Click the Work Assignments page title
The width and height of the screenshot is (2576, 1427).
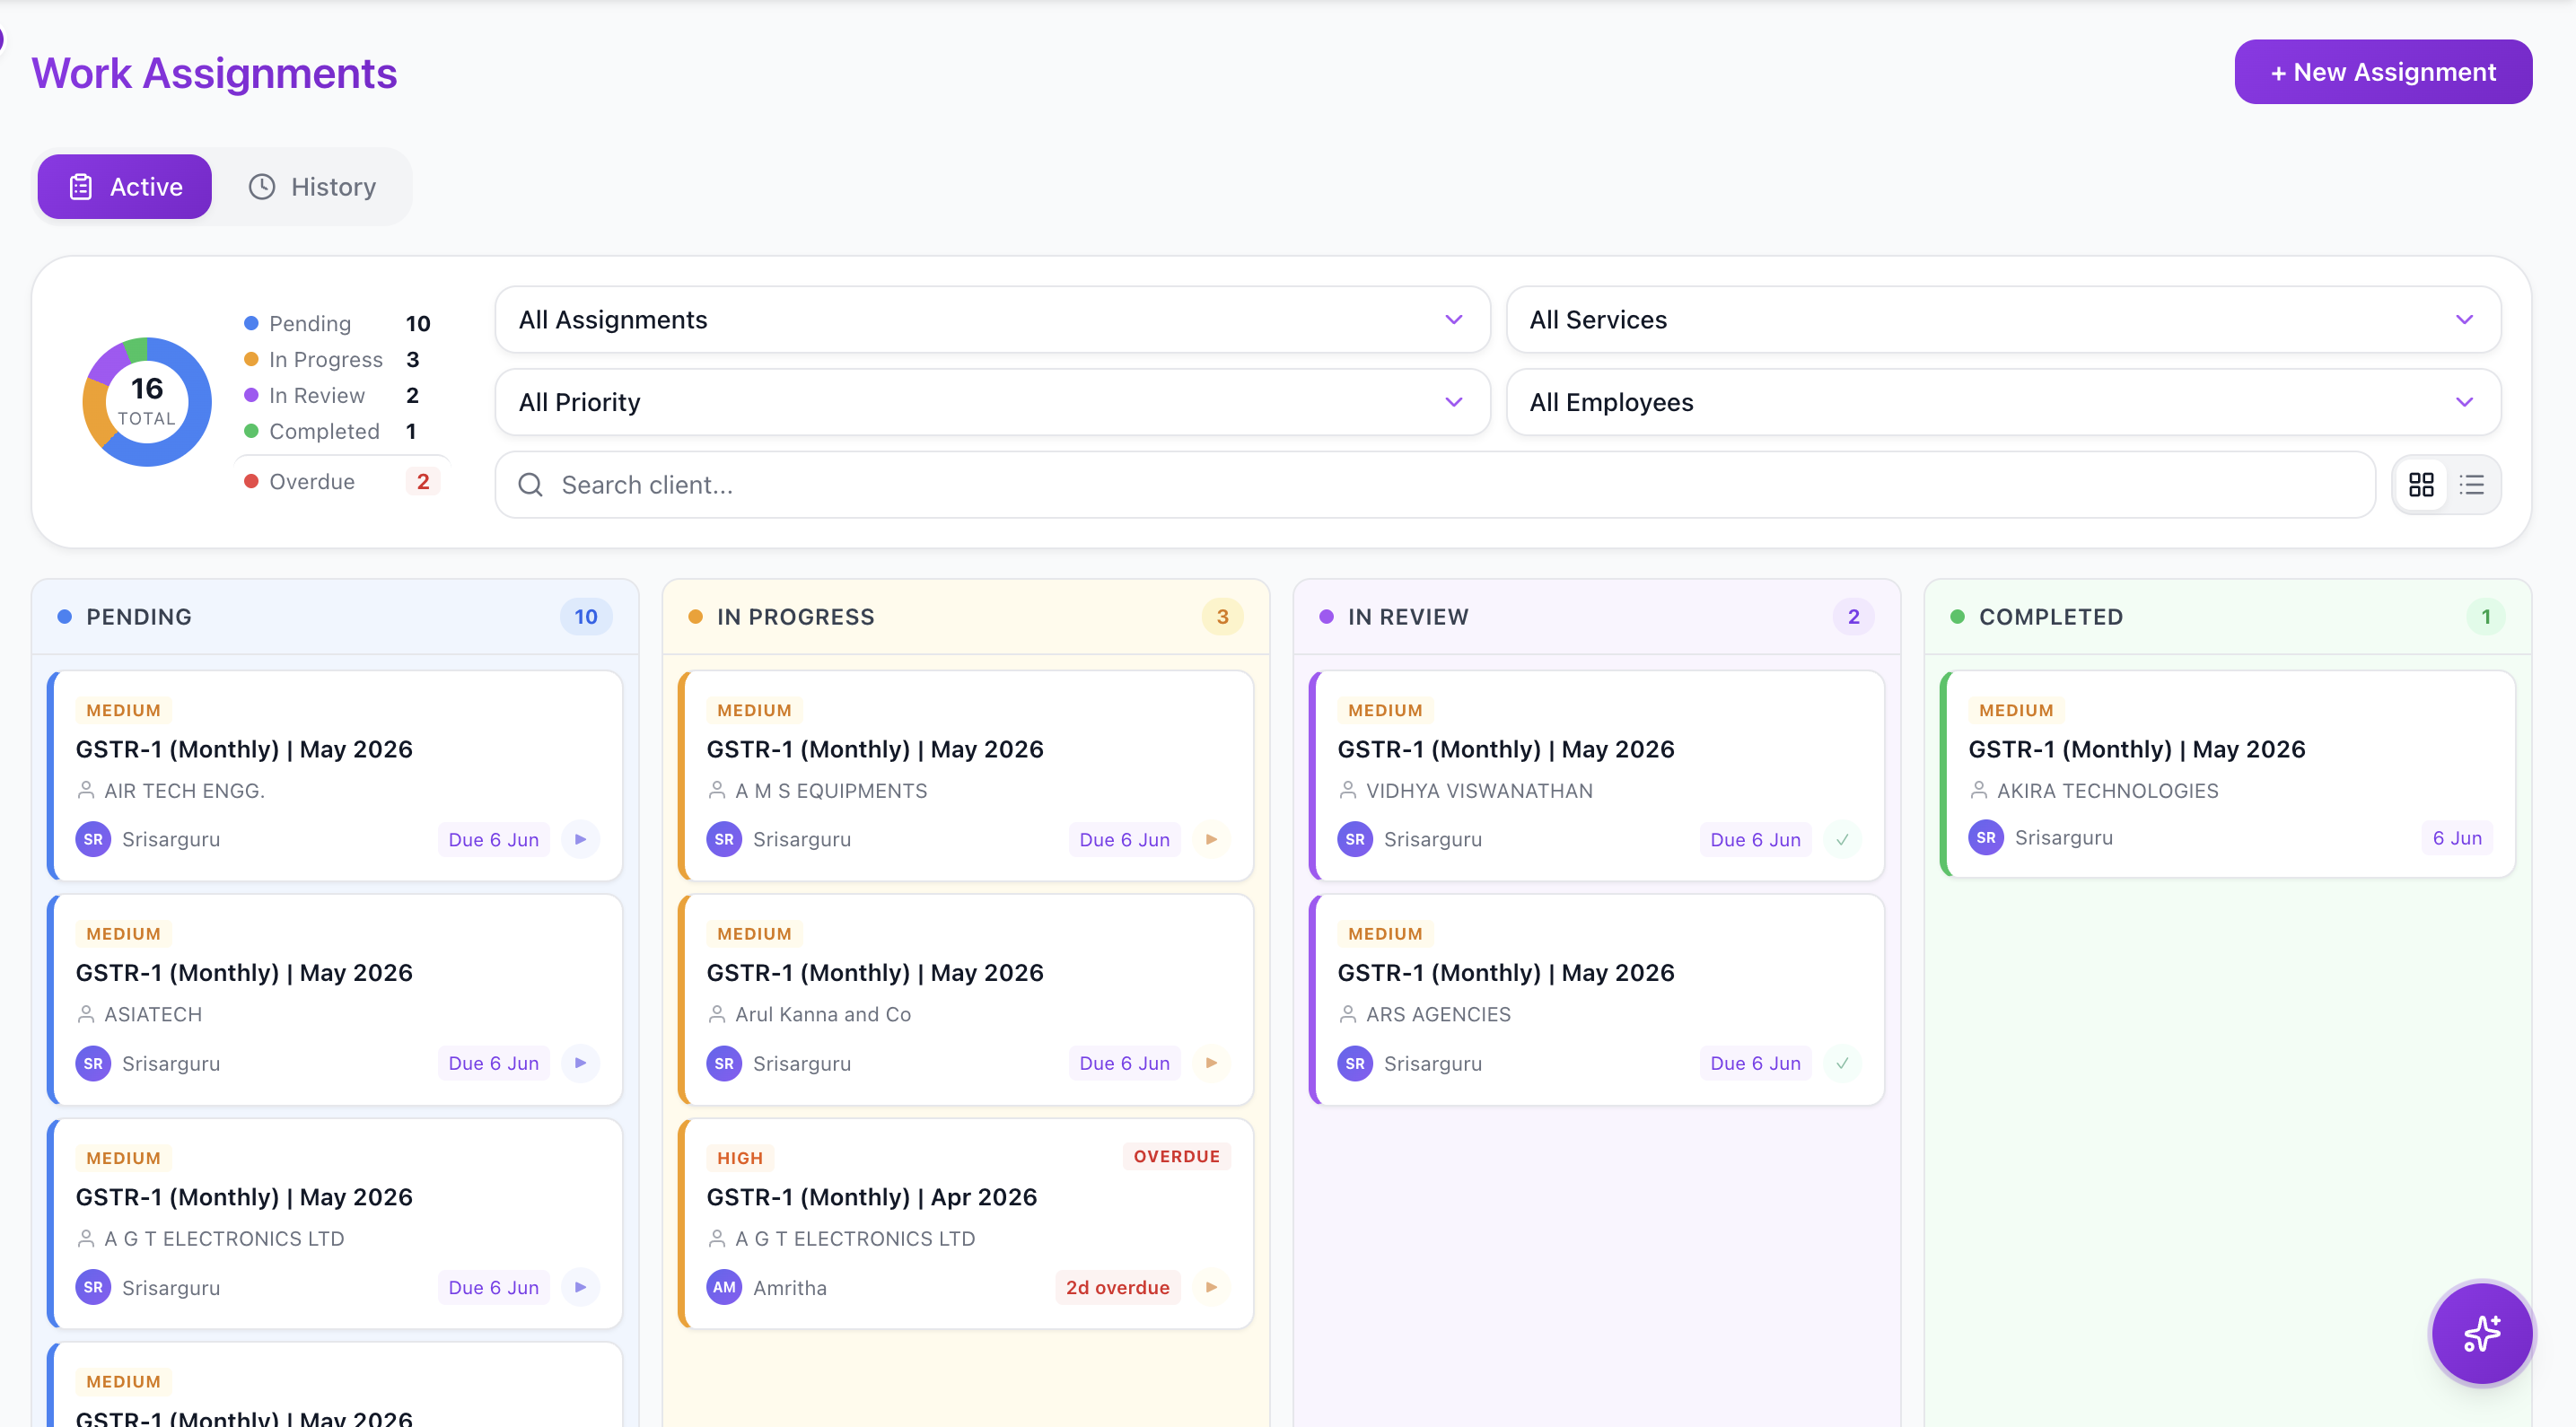click(x=215, y=73)
